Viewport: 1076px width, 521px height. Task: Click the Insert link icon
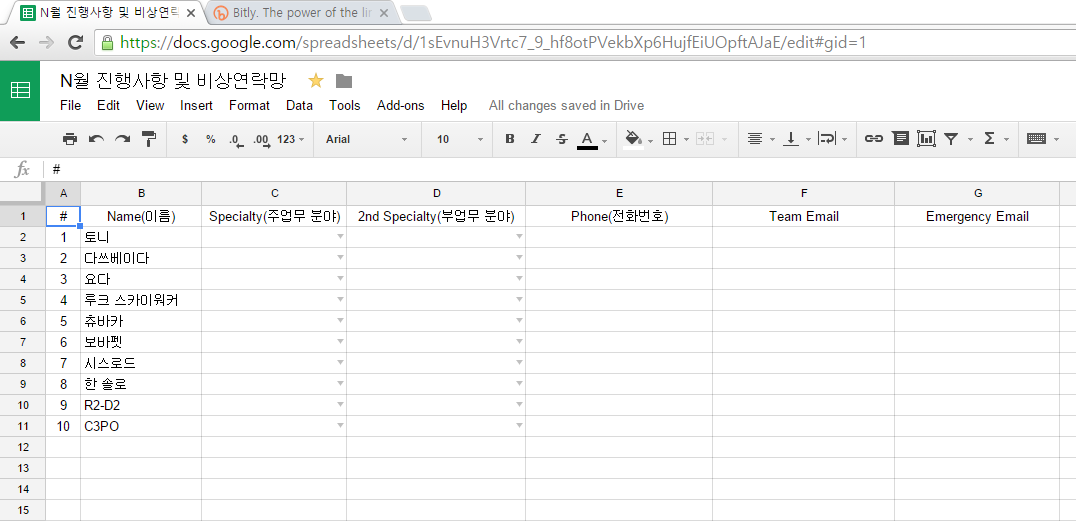(x=873, y=139)
